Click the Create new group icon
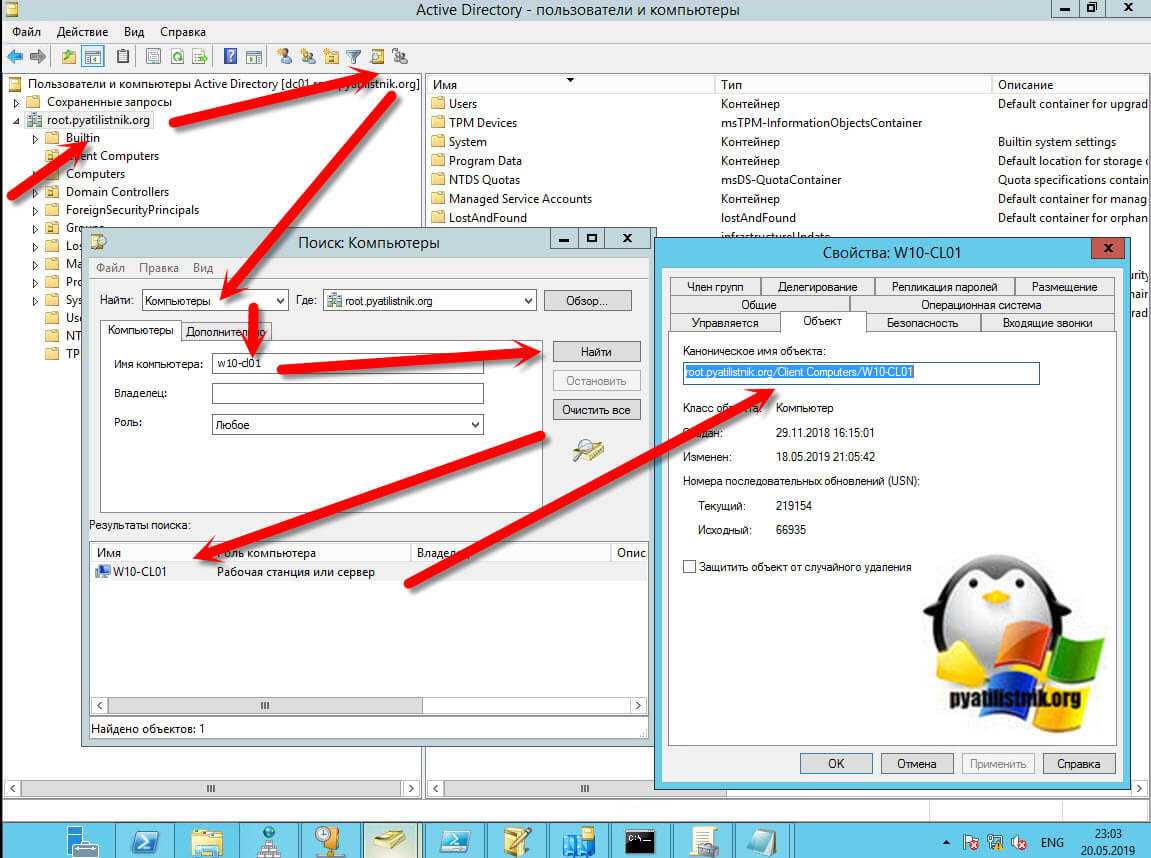Viewport: 1151px width, 858px height. point(308,56)
